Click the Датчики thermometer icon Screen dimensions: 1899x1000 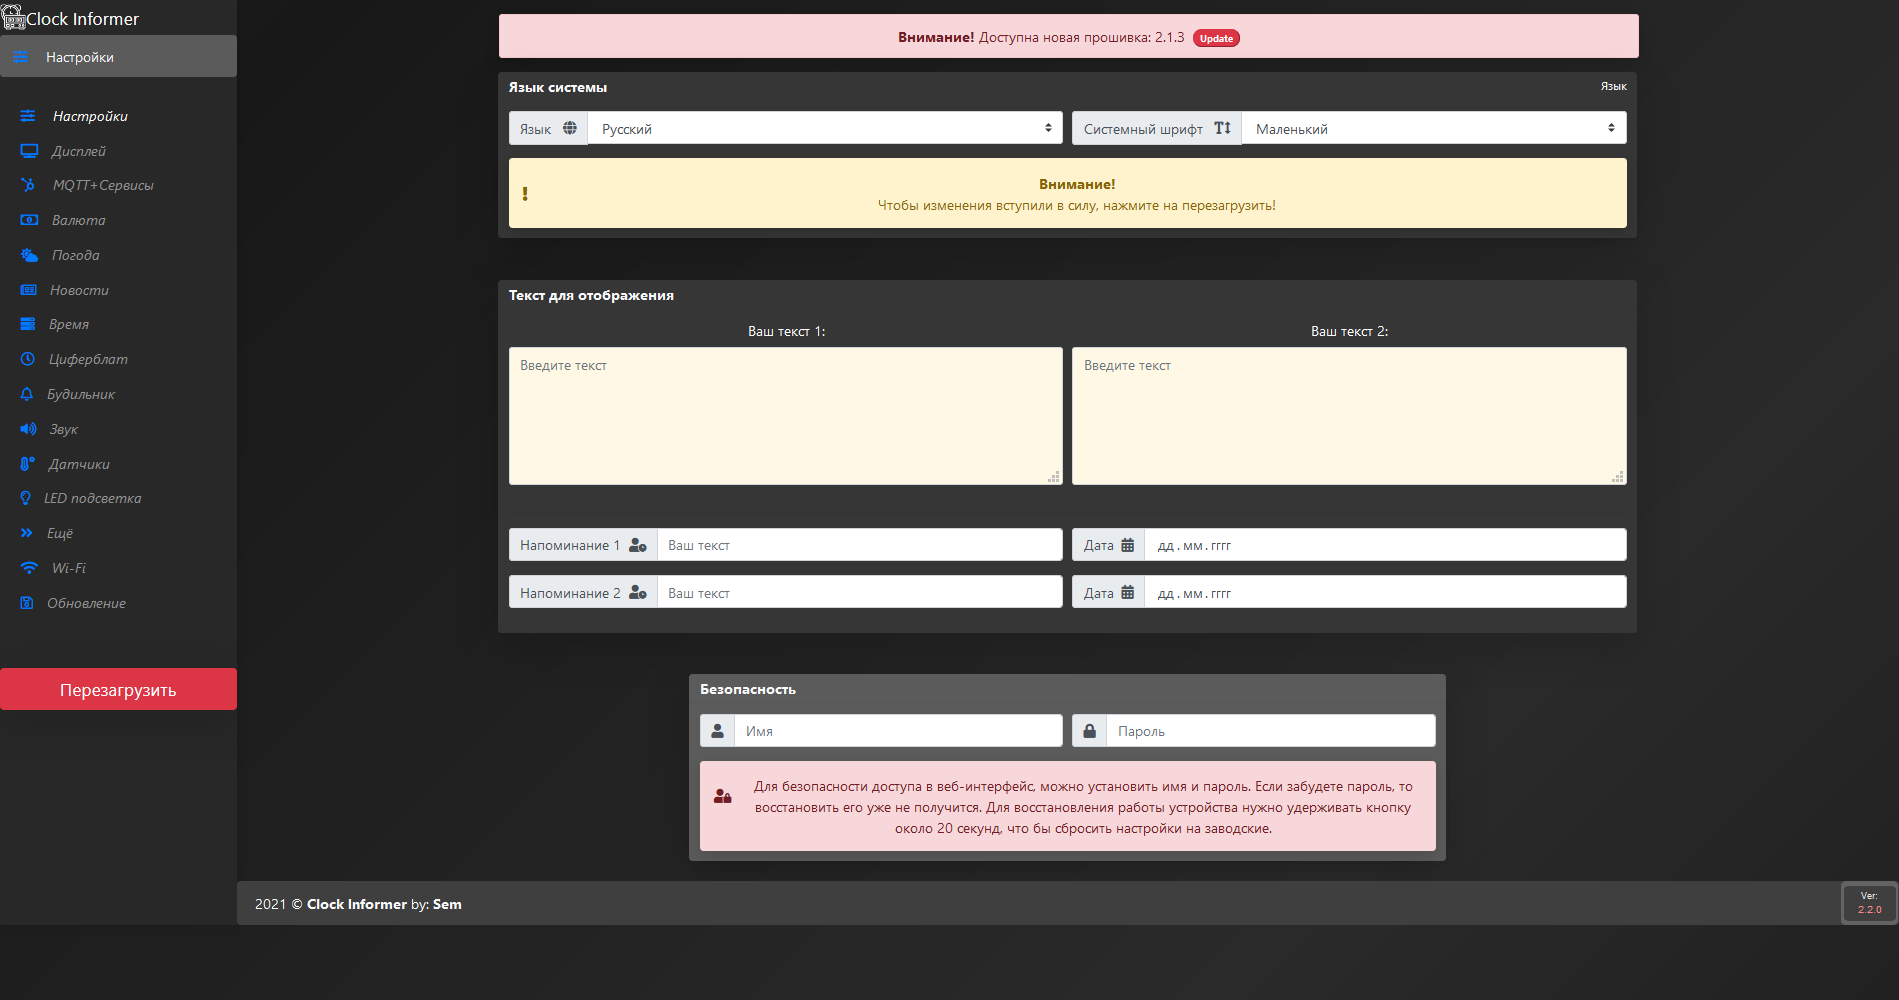[27, 464]
